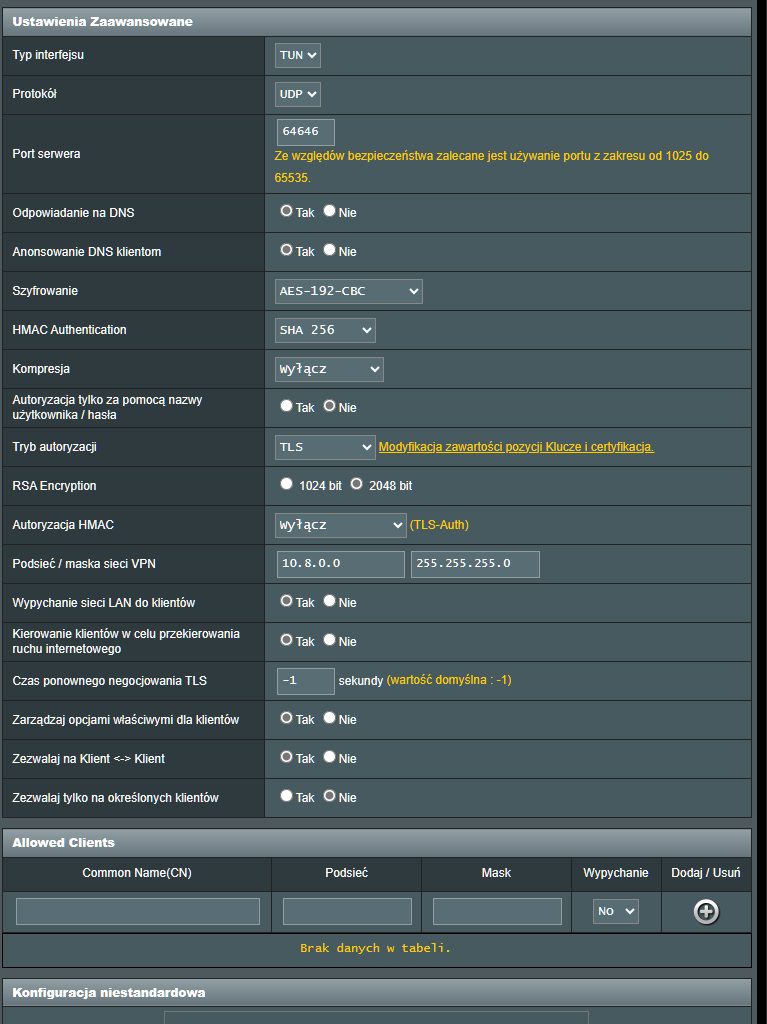Click the Allowed Clients Mask input
Viewport: 767px width, 1024px height.
[x=497, y=911]
